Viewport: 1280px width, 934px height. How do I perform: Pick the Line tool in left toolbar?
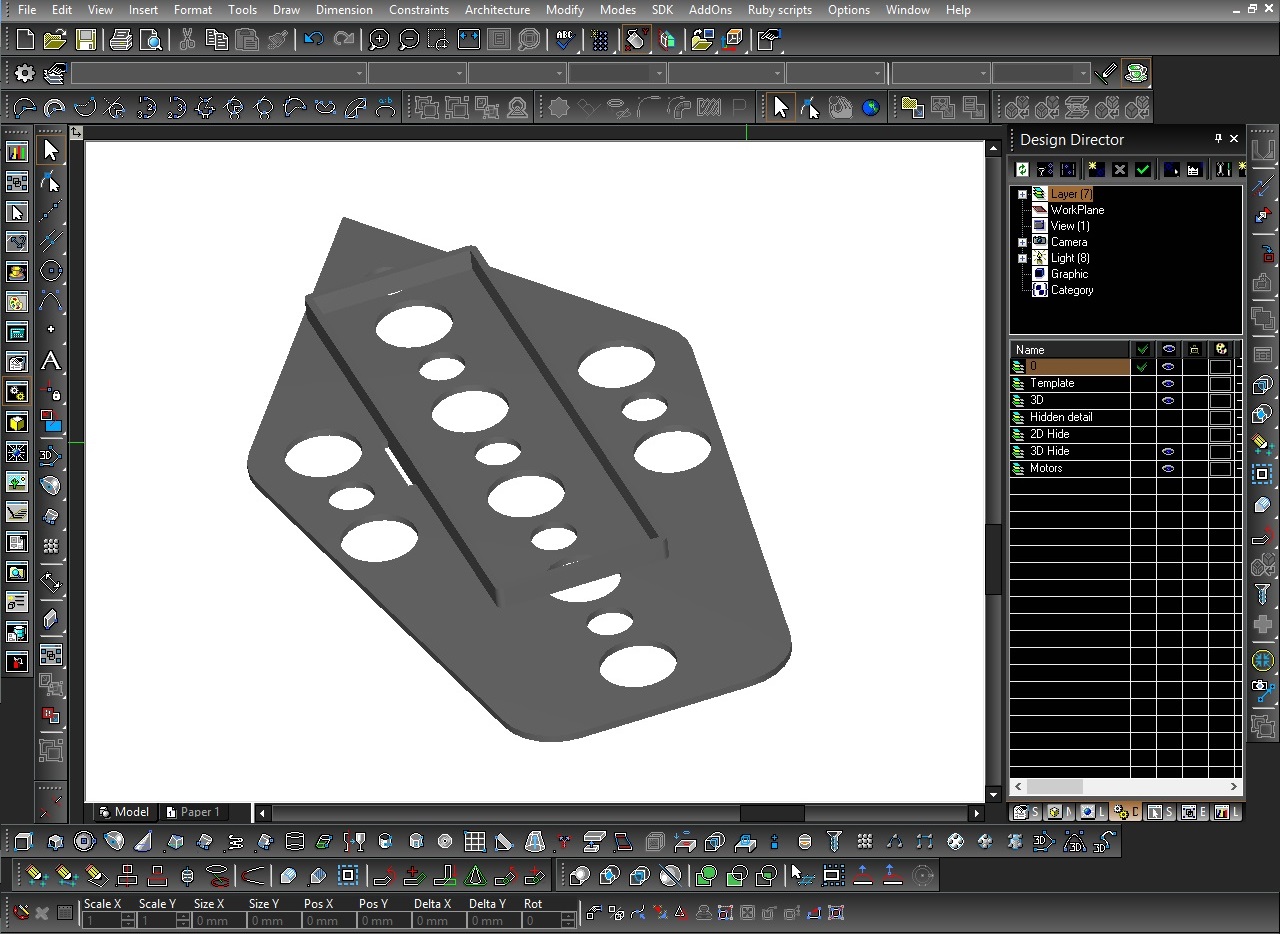click(51, 211)
